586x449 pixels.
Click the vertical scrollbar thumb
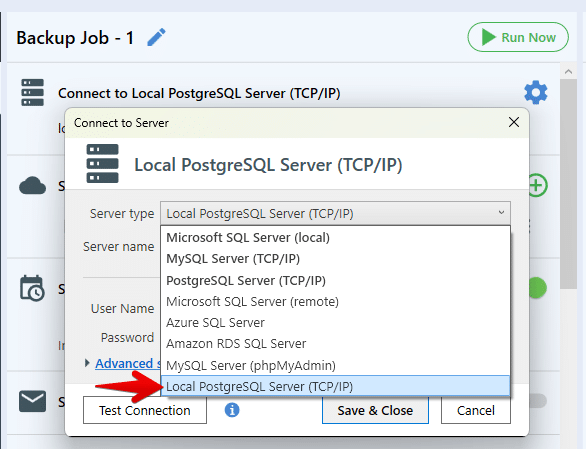(568, 183)
